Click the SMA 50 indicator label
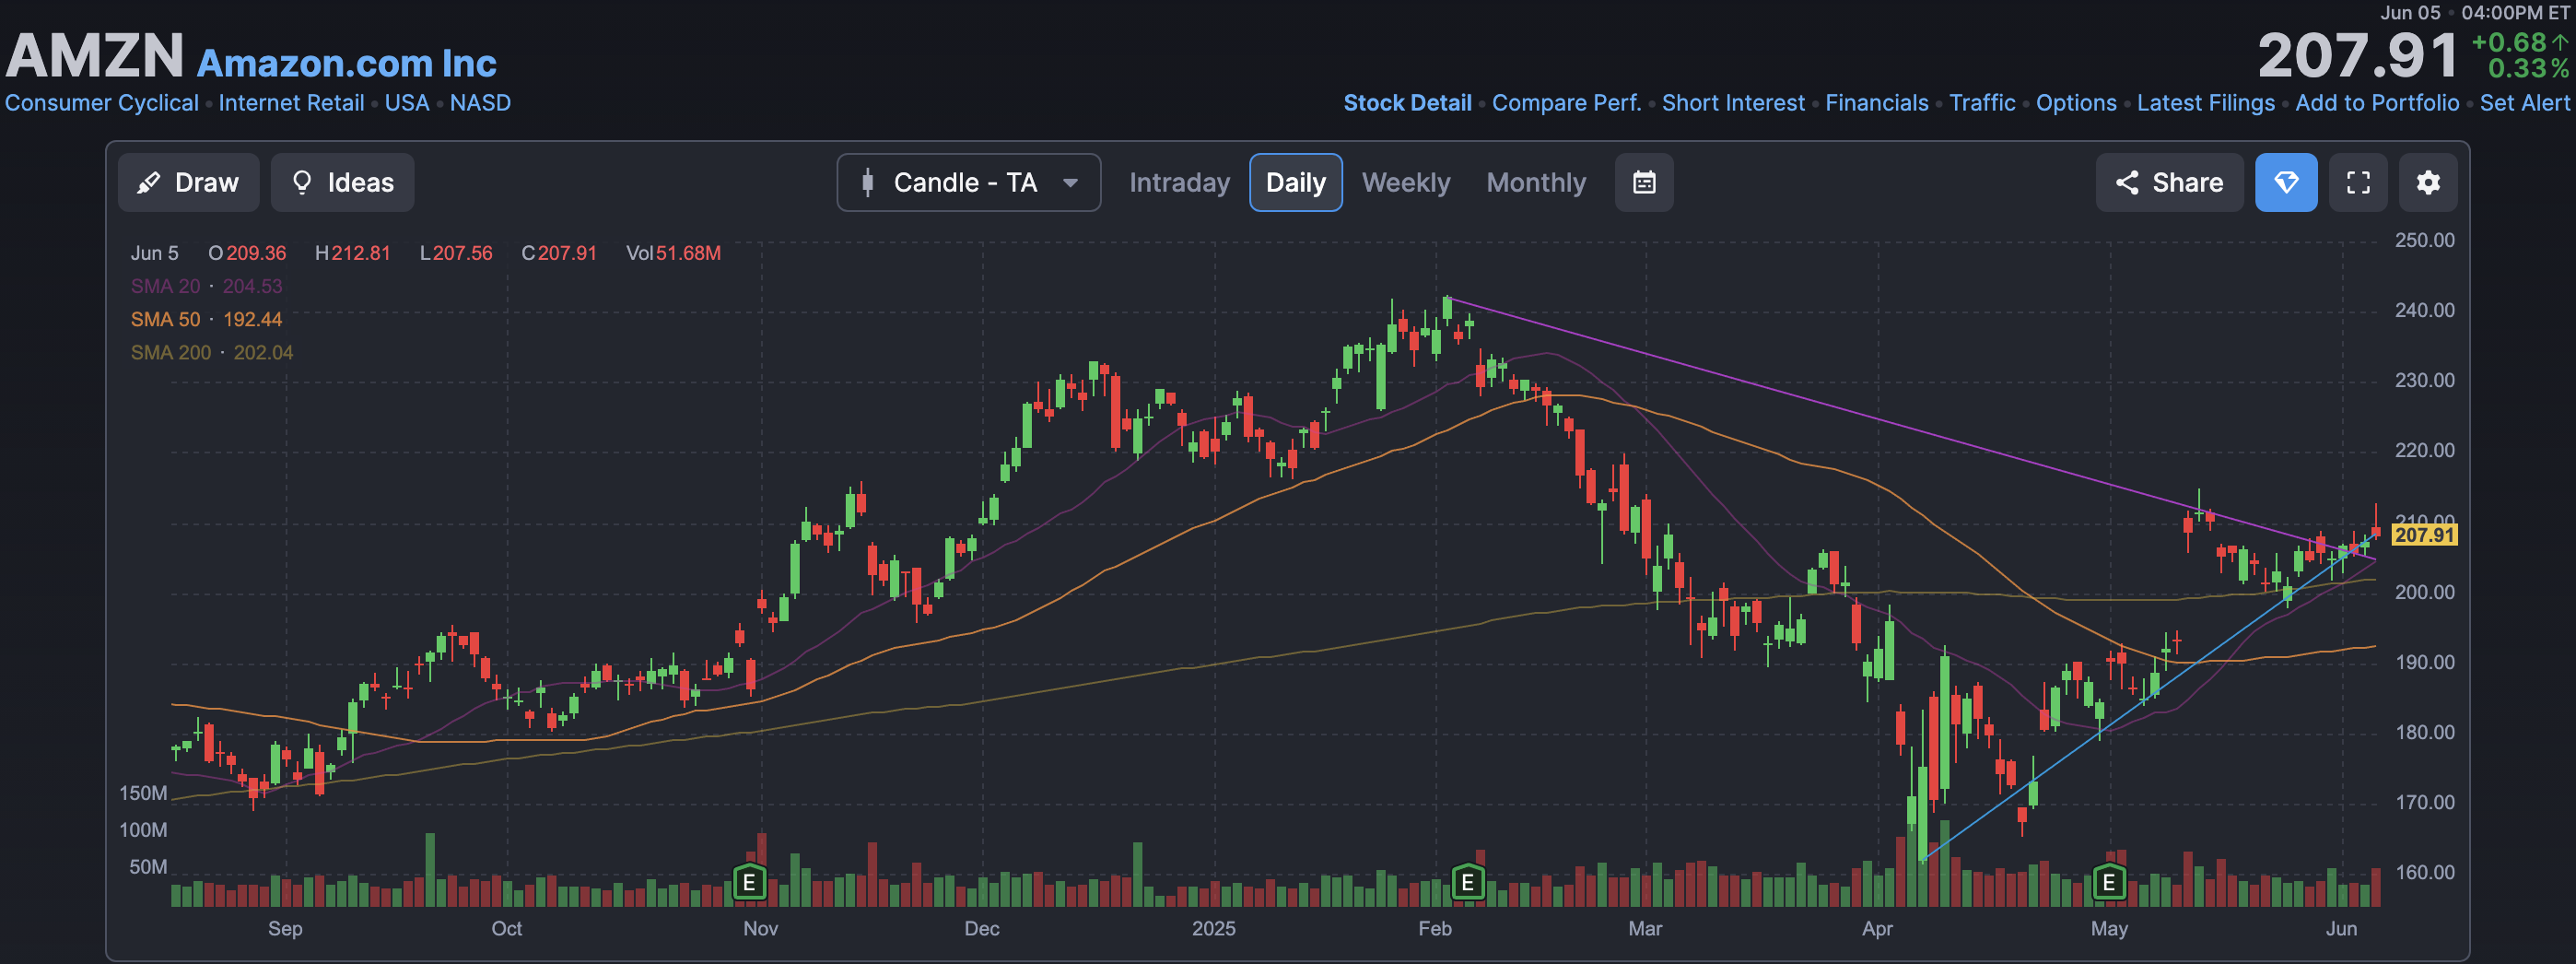2576x964 pixels. tap(165, 319)
